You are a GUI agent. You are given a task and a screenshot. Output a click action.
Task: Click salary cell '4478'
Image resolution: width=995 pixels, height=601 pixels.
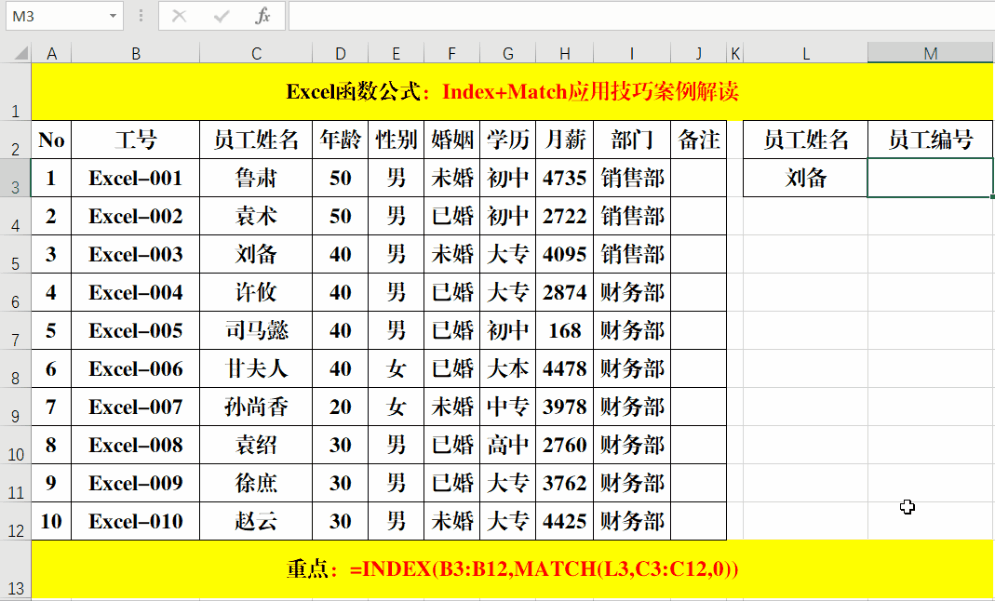565,368
